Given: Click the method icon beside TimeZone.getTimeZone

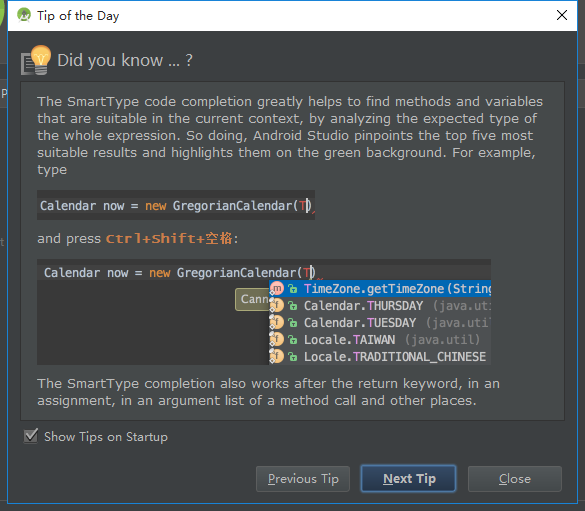Looking at the screenshot, I should (277, 289).
